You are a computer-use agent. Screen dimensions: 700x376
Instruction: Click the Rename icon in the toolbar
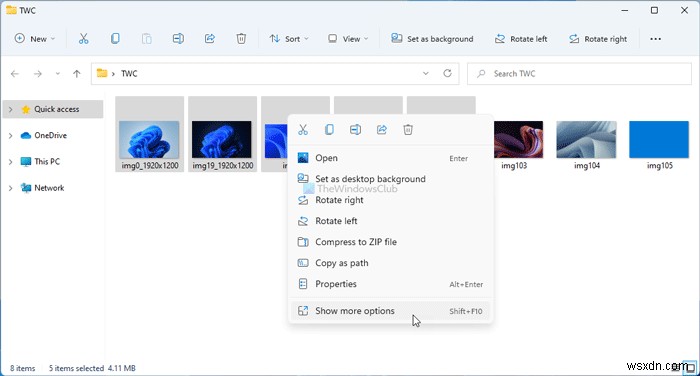click(178, 39)
